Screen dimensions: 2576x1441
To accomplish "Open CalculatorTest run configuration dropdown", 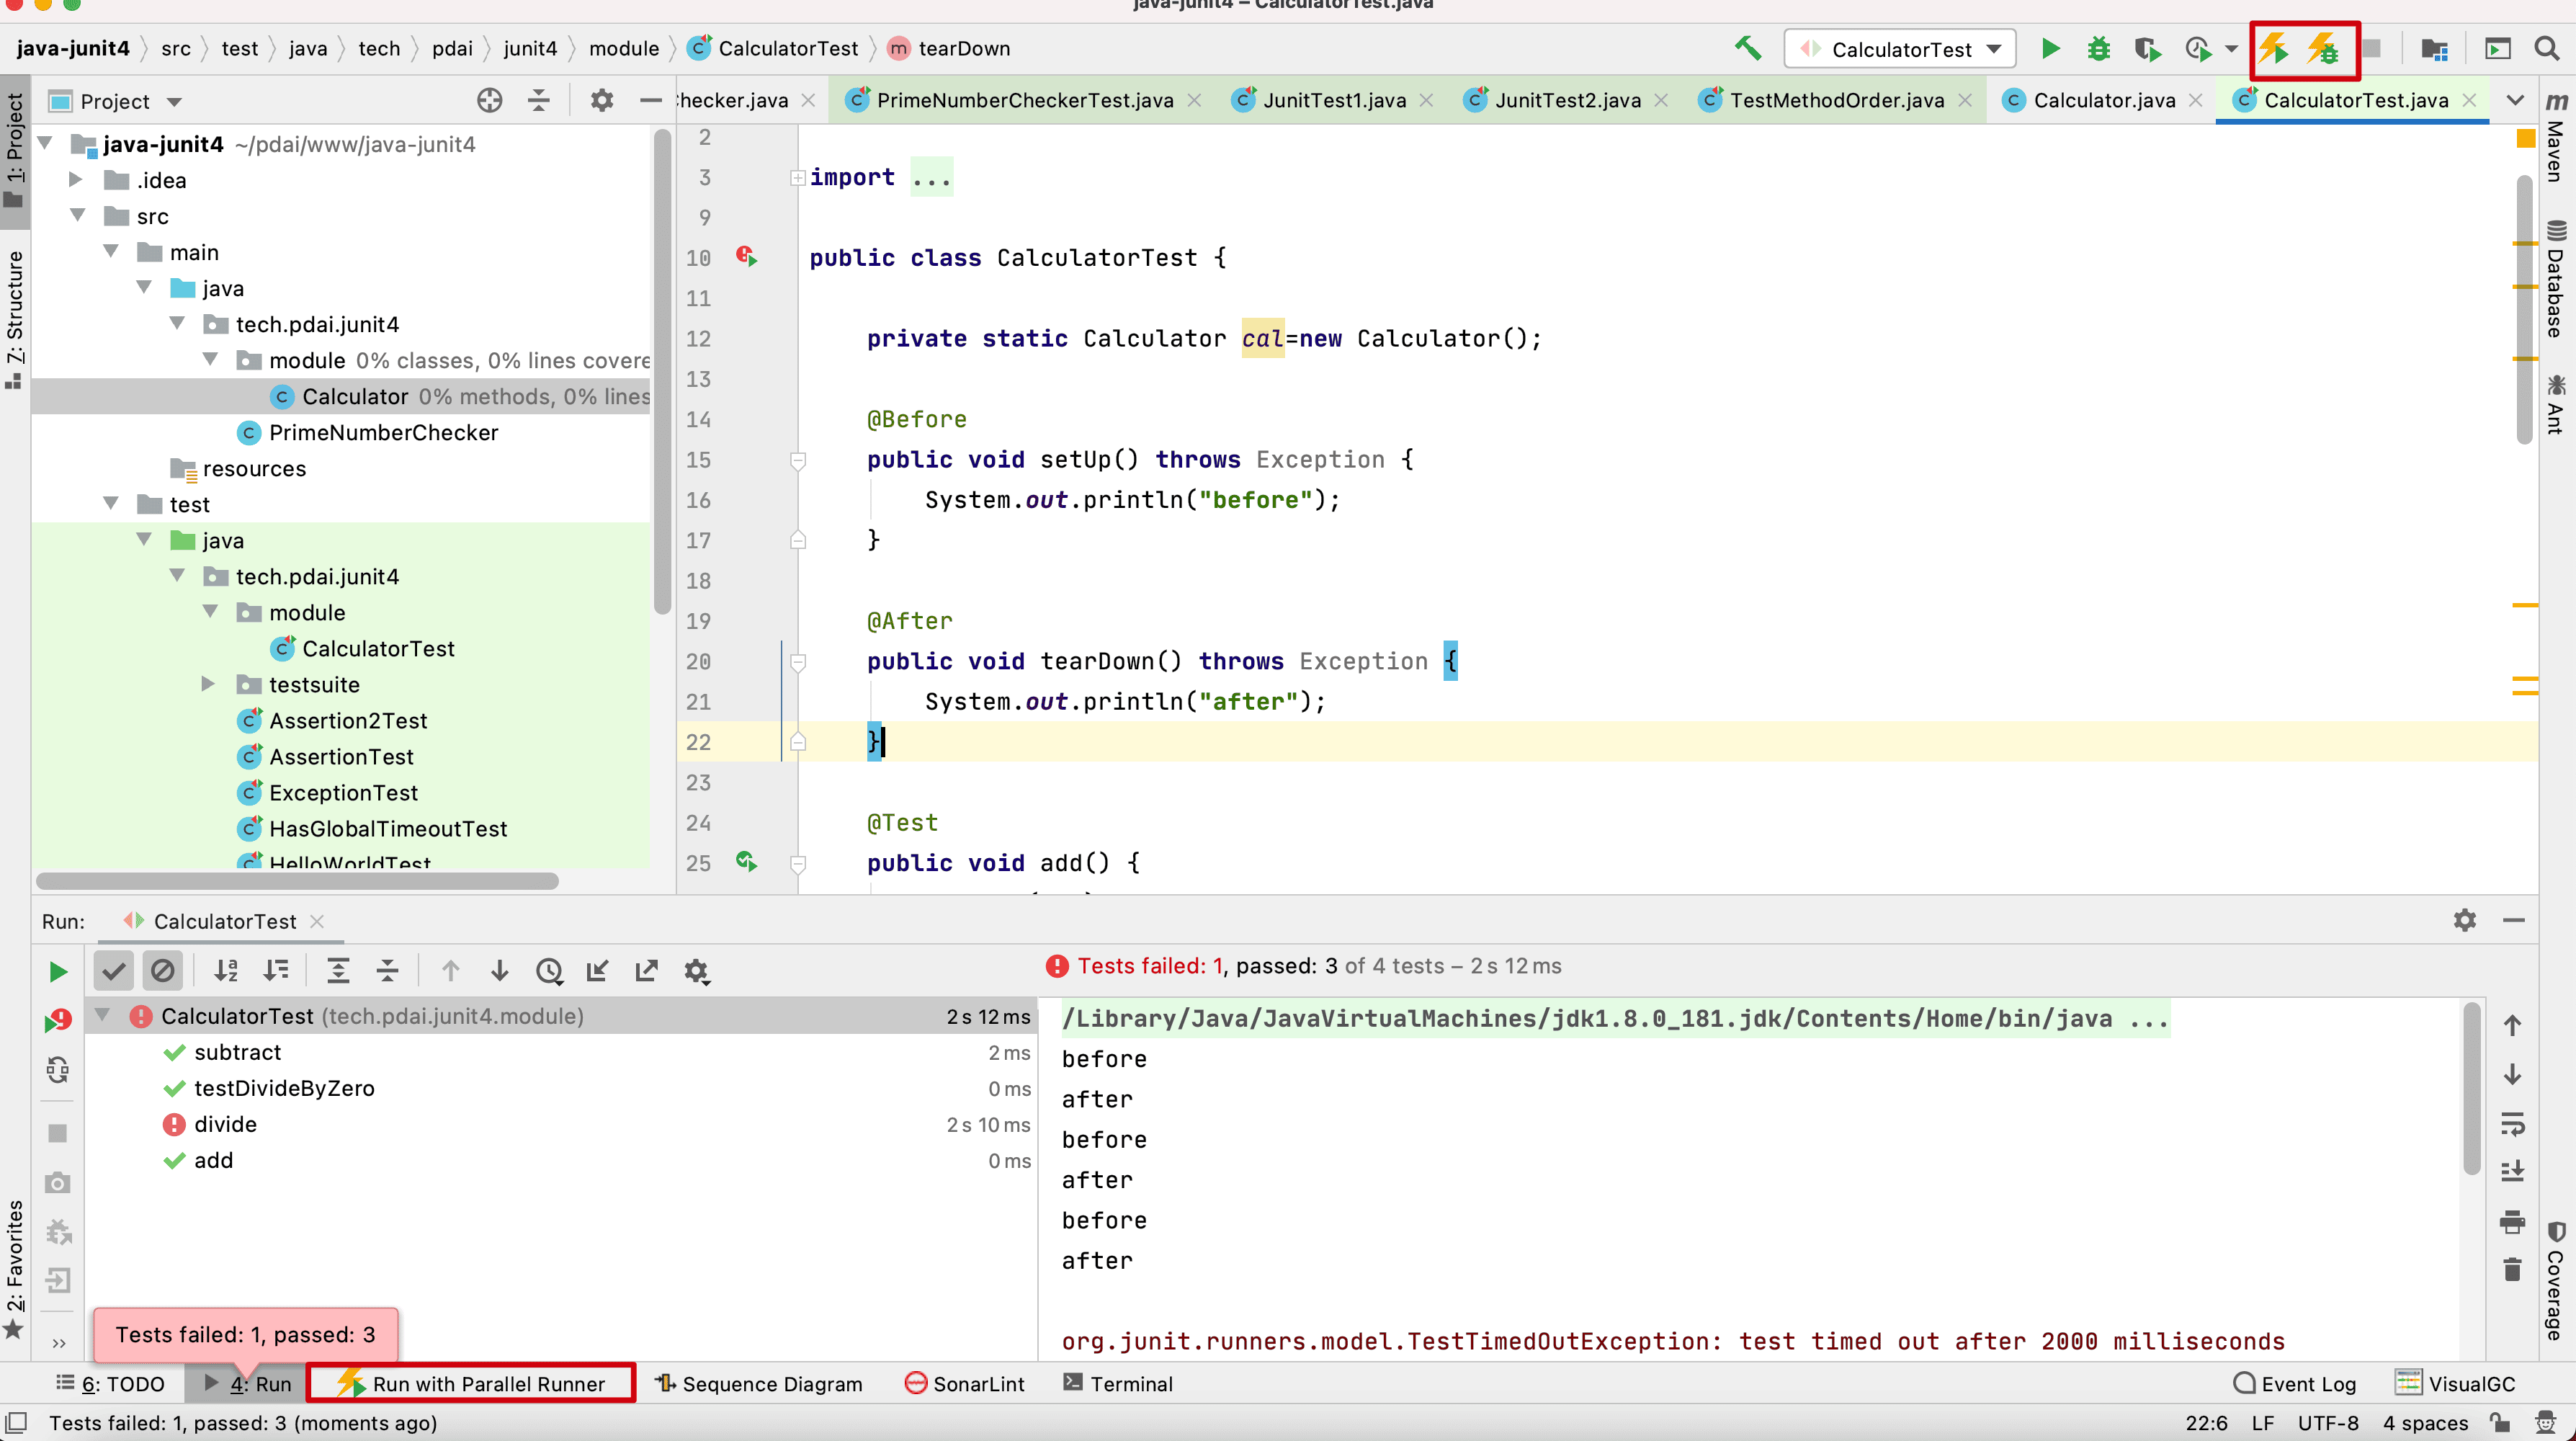I will coord(1900,49).
